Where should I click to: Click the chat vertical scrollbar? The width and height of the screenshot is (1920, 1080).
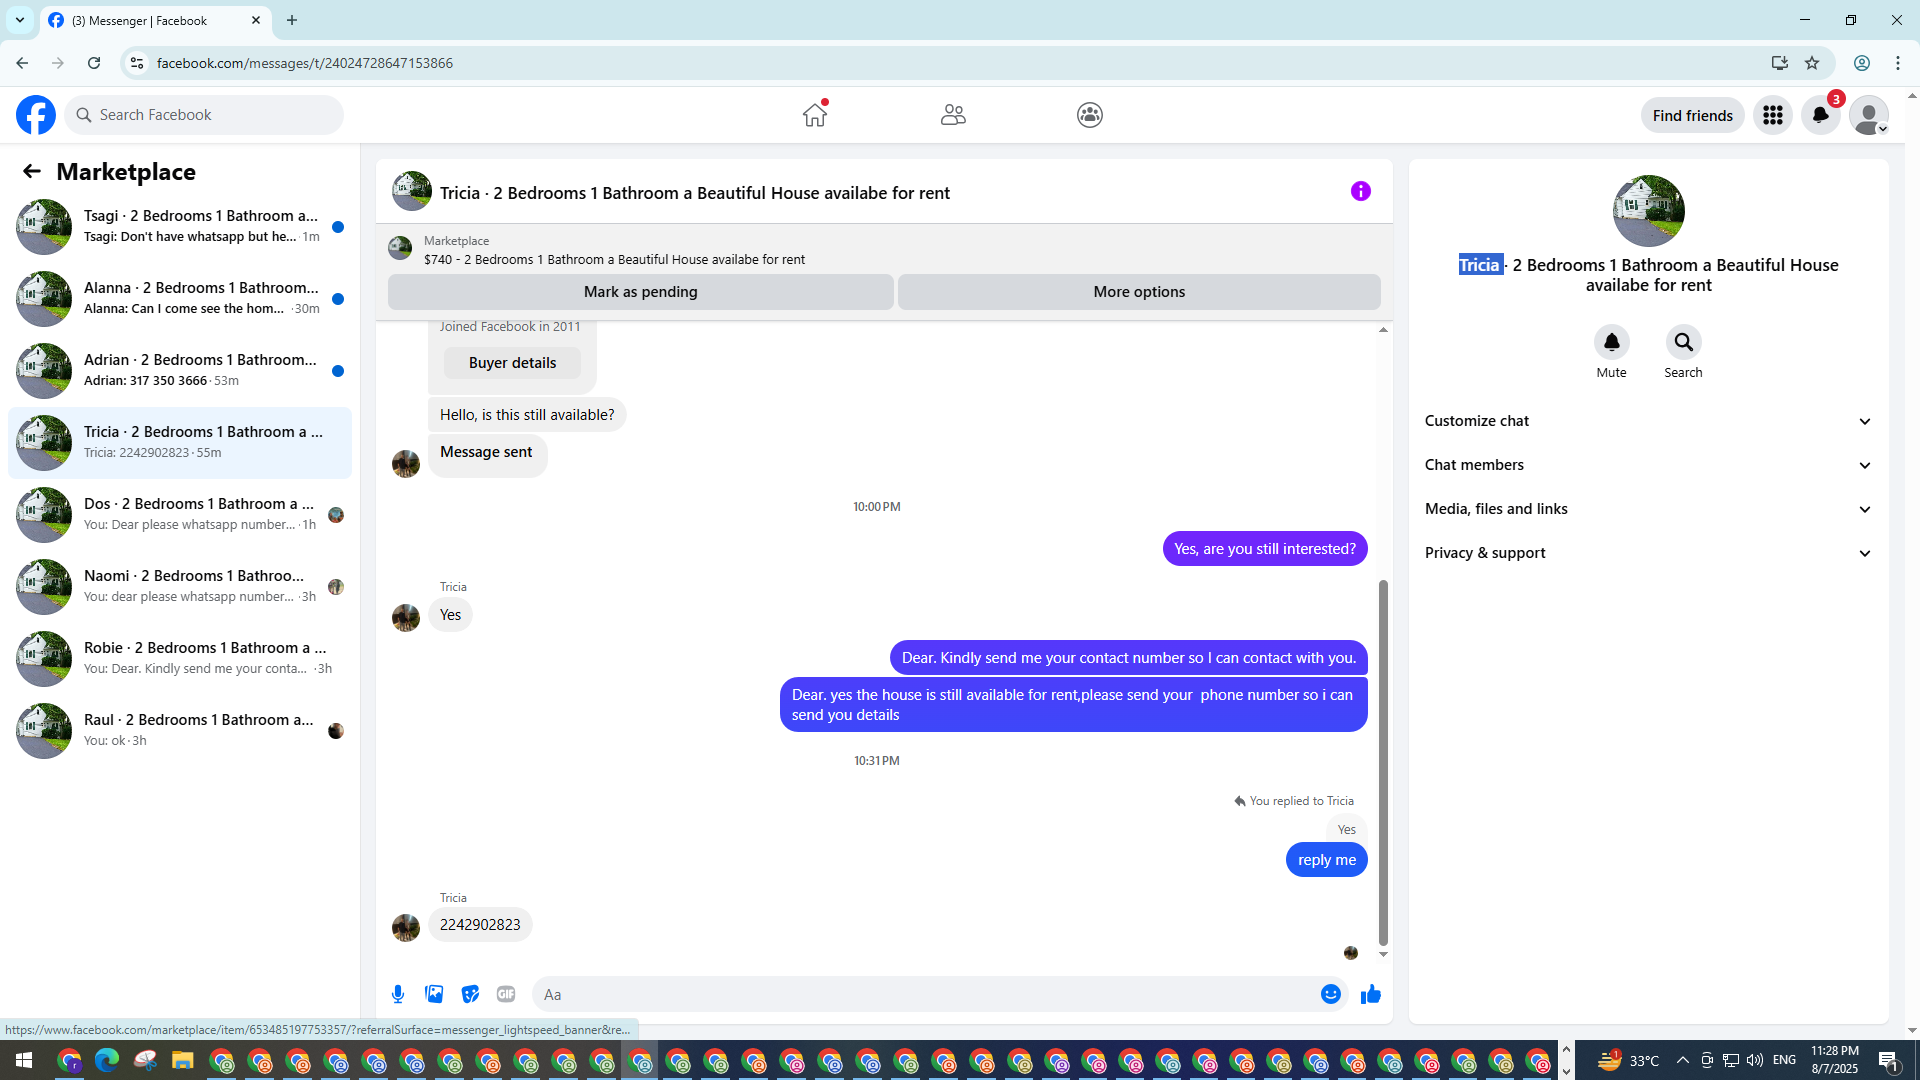coord(1383,760)
